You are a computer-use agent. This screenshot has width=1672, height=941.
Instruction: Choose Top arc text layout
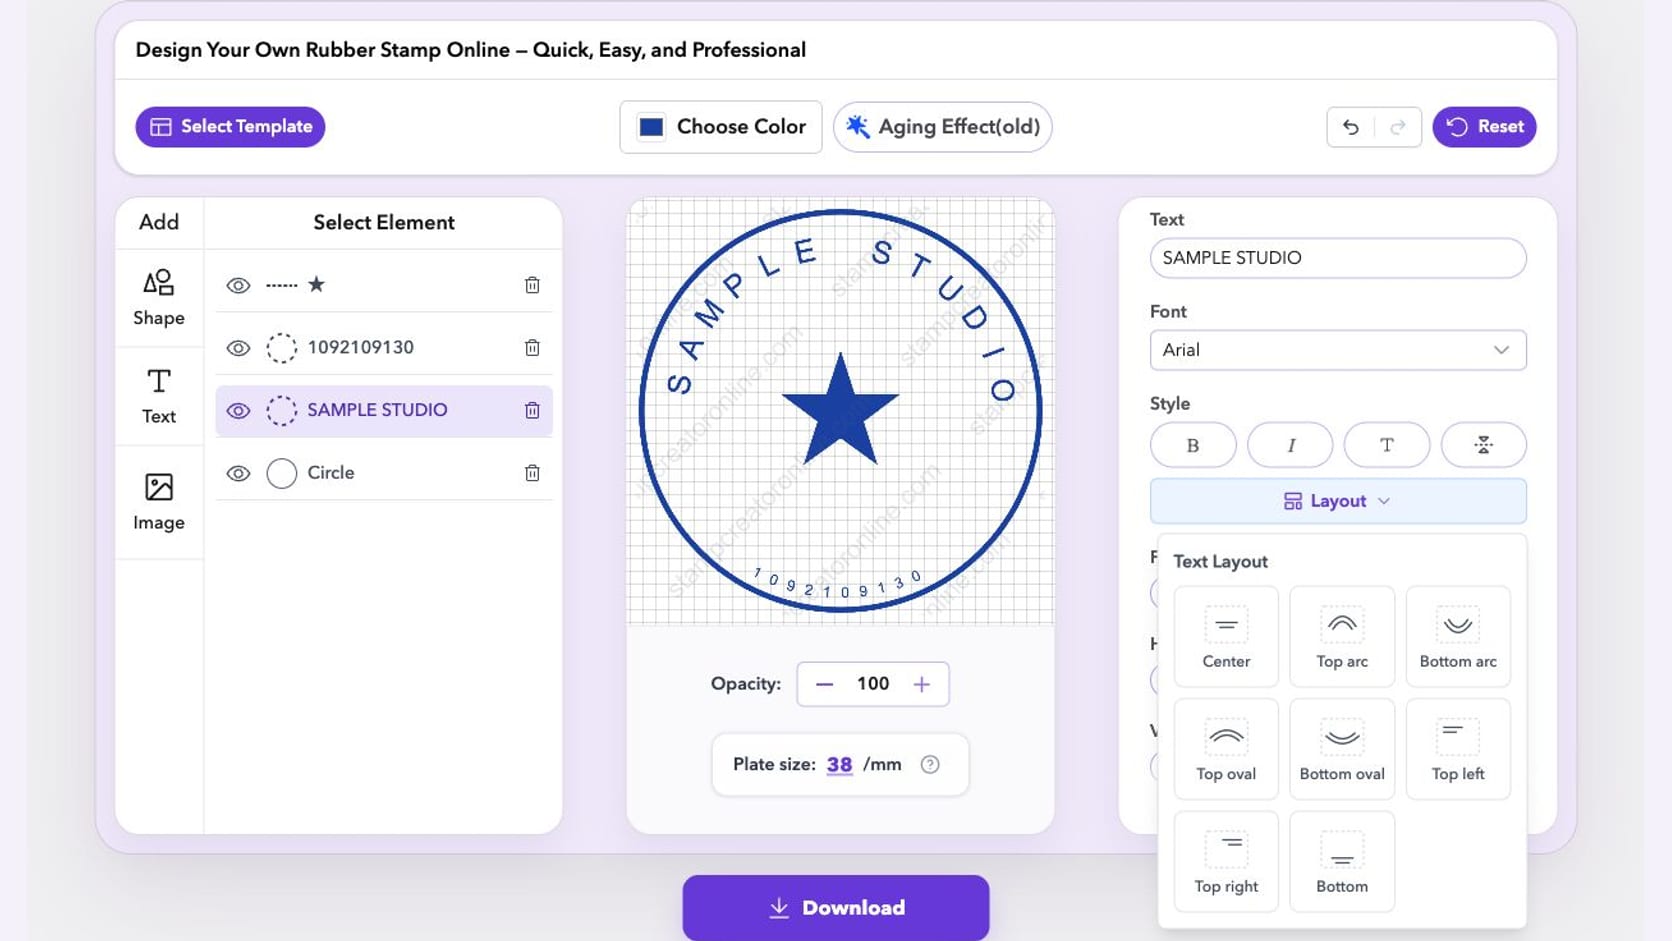(1342, 636)
